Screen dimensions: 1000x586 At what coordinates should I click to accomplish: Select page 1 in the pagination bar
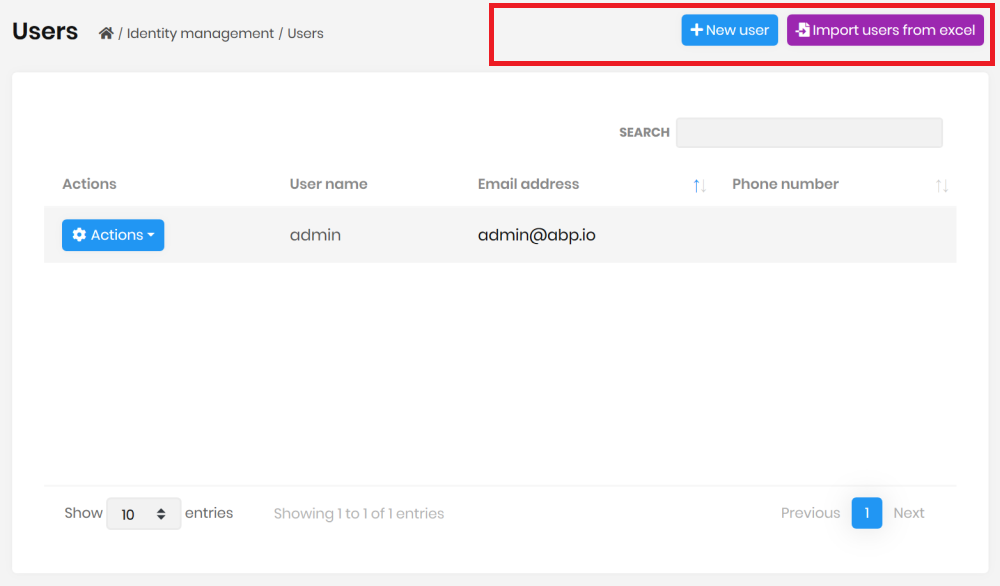[x=866, y=513]
